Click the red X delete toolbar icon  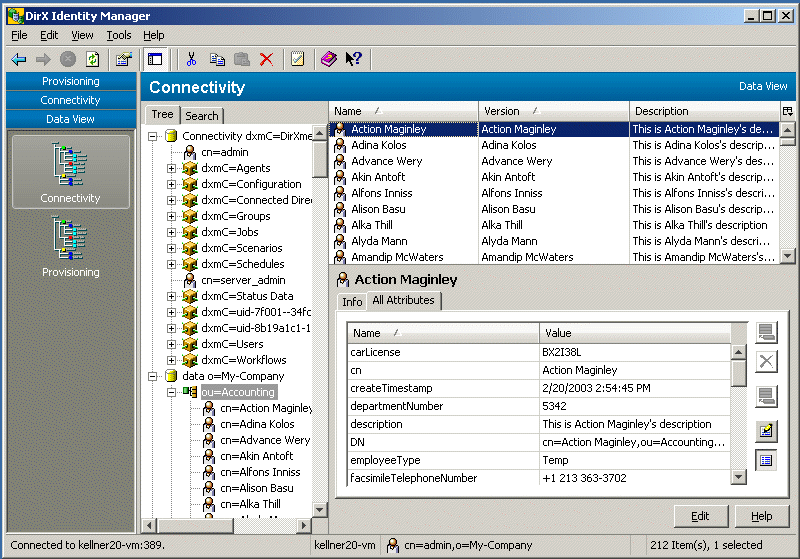[x=266, y=59]
